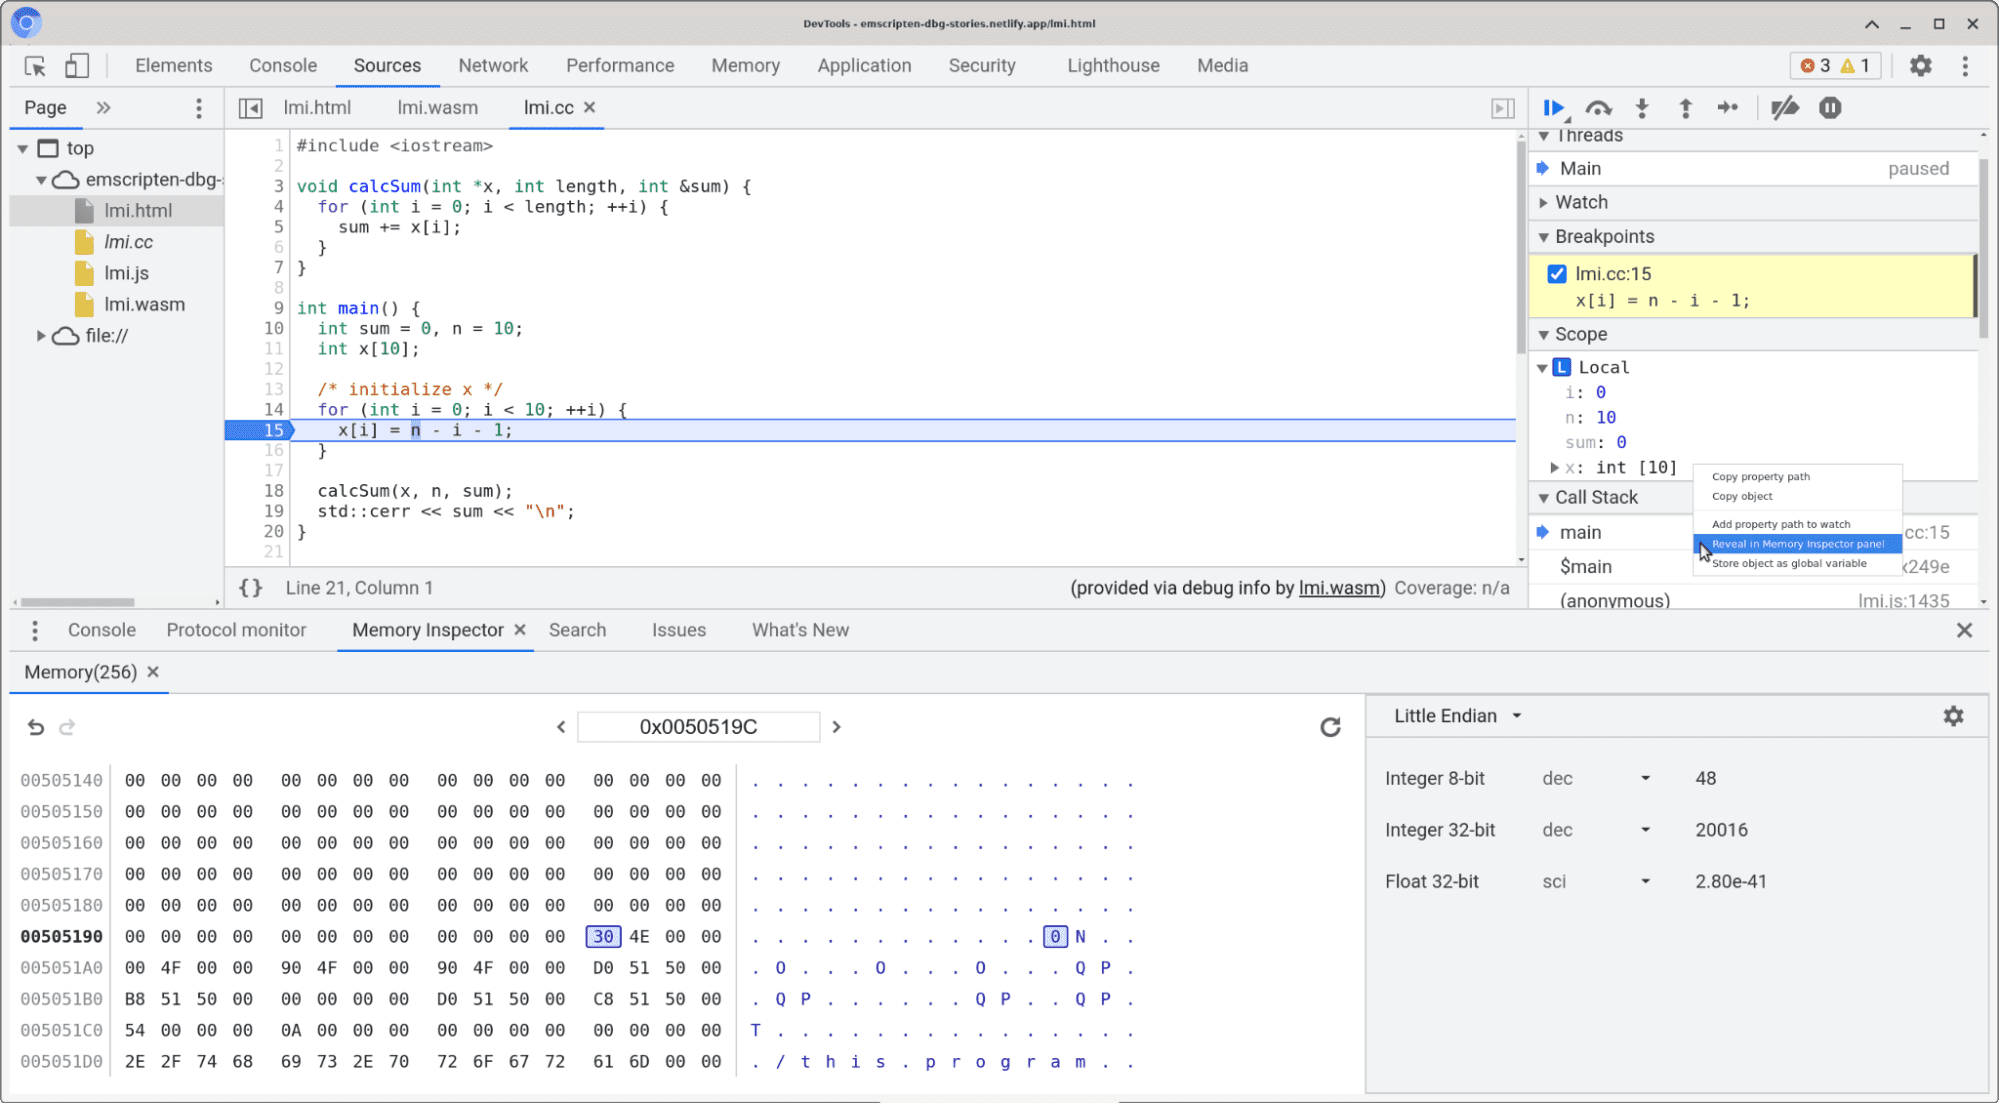Click the Step into next function call icon

tap(1643, 107)
